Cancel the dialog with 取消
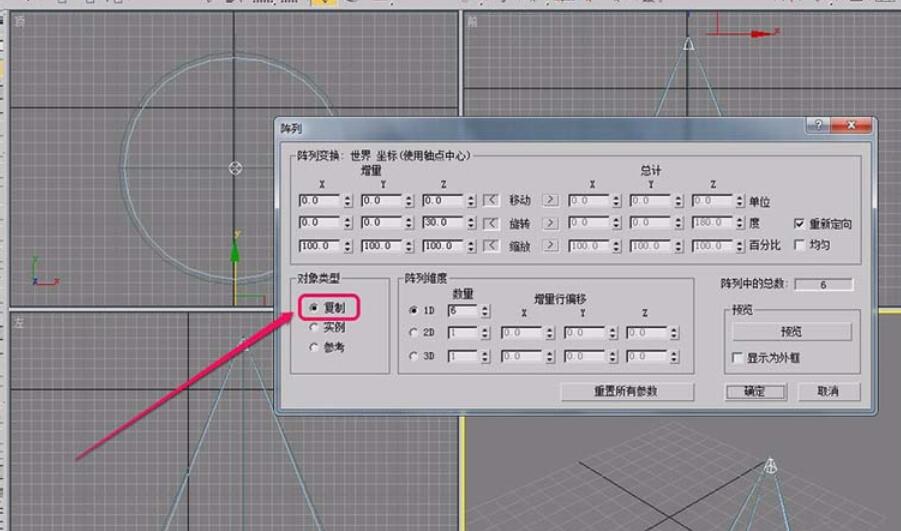Viewport: 901px width, 531px height. point(829,391)
